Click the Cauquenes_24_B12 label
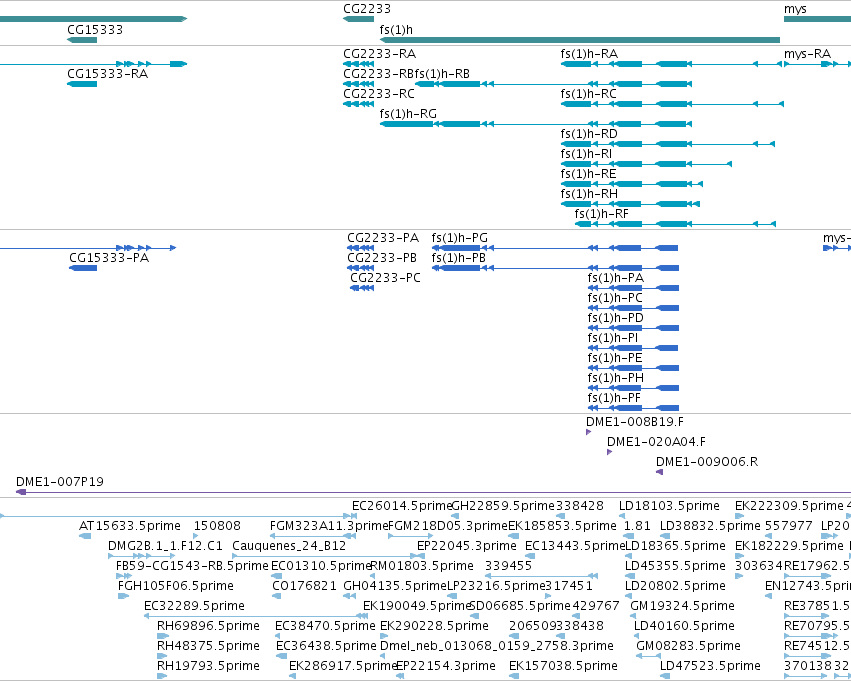 tap(289, 546)
